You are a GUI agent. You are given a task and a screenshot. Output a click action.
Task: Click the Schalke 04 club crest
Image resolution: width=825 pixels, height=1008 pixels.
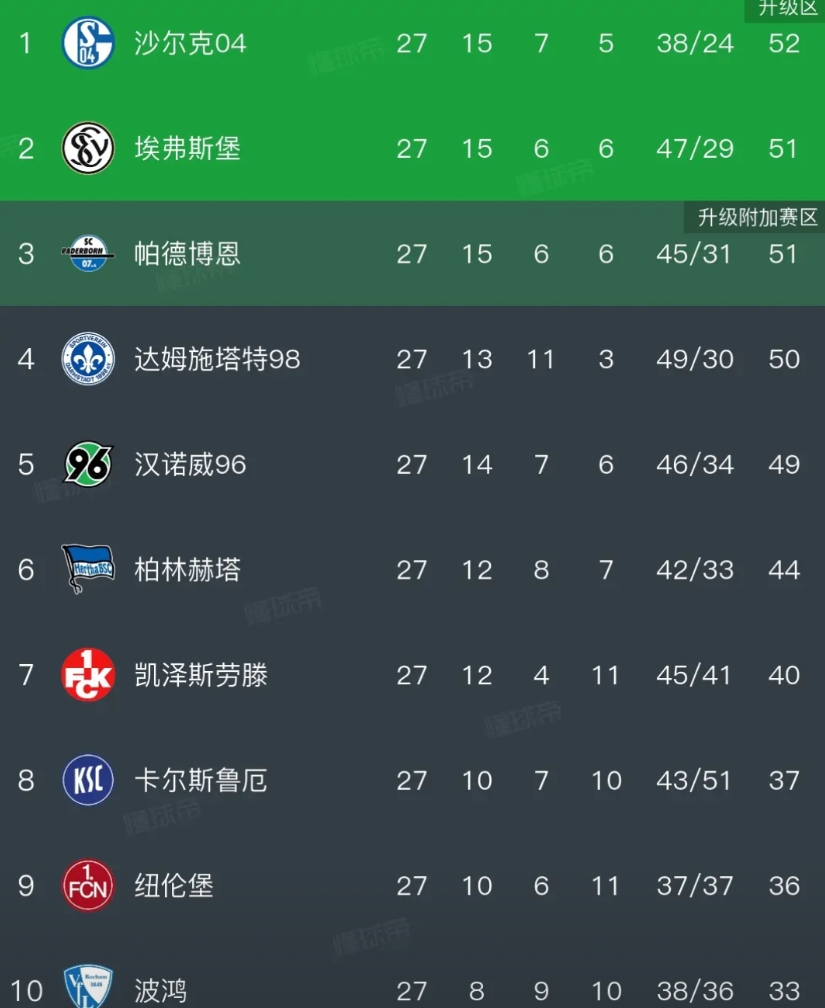(x=88, y=43)
